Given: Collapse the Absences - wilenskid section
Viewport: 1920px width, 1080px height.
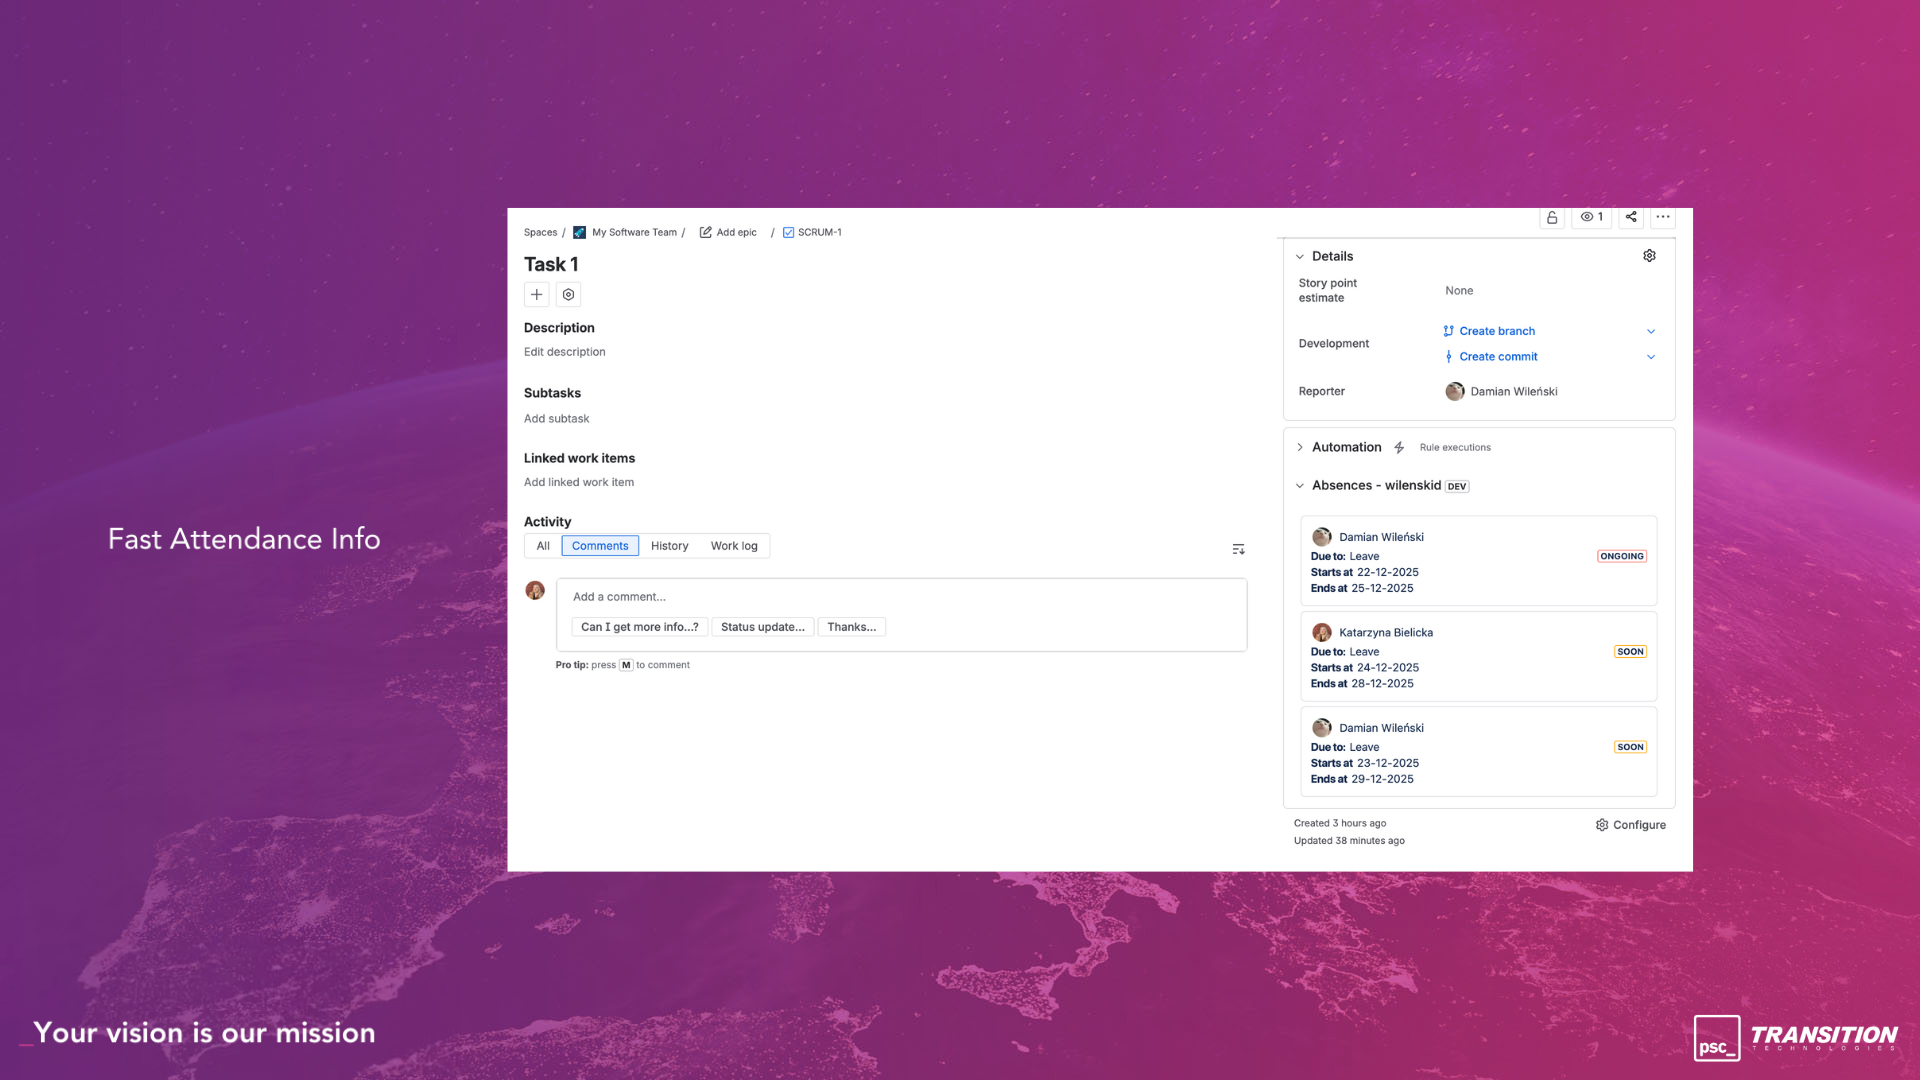Looking at the screenshot, I should 1300,486.
